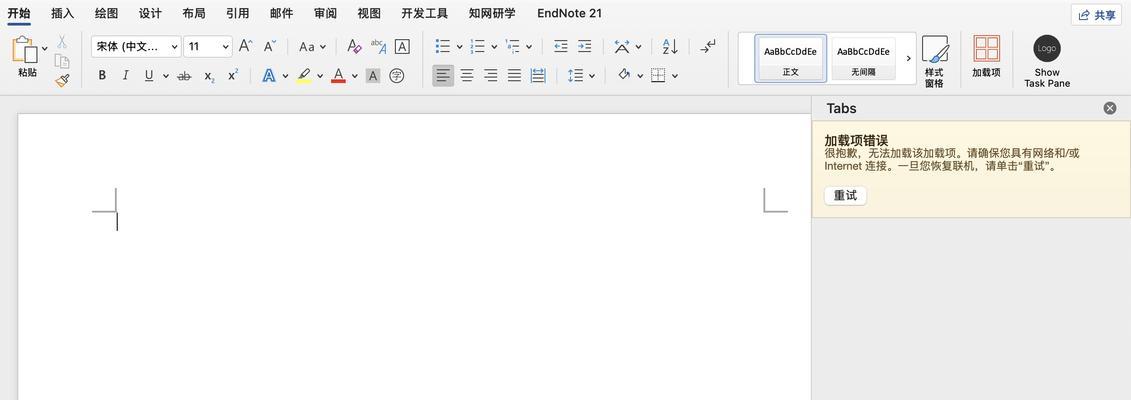Expand the numbered list dropdown arrow
1131x400 pixels.
tap(494, 47)
